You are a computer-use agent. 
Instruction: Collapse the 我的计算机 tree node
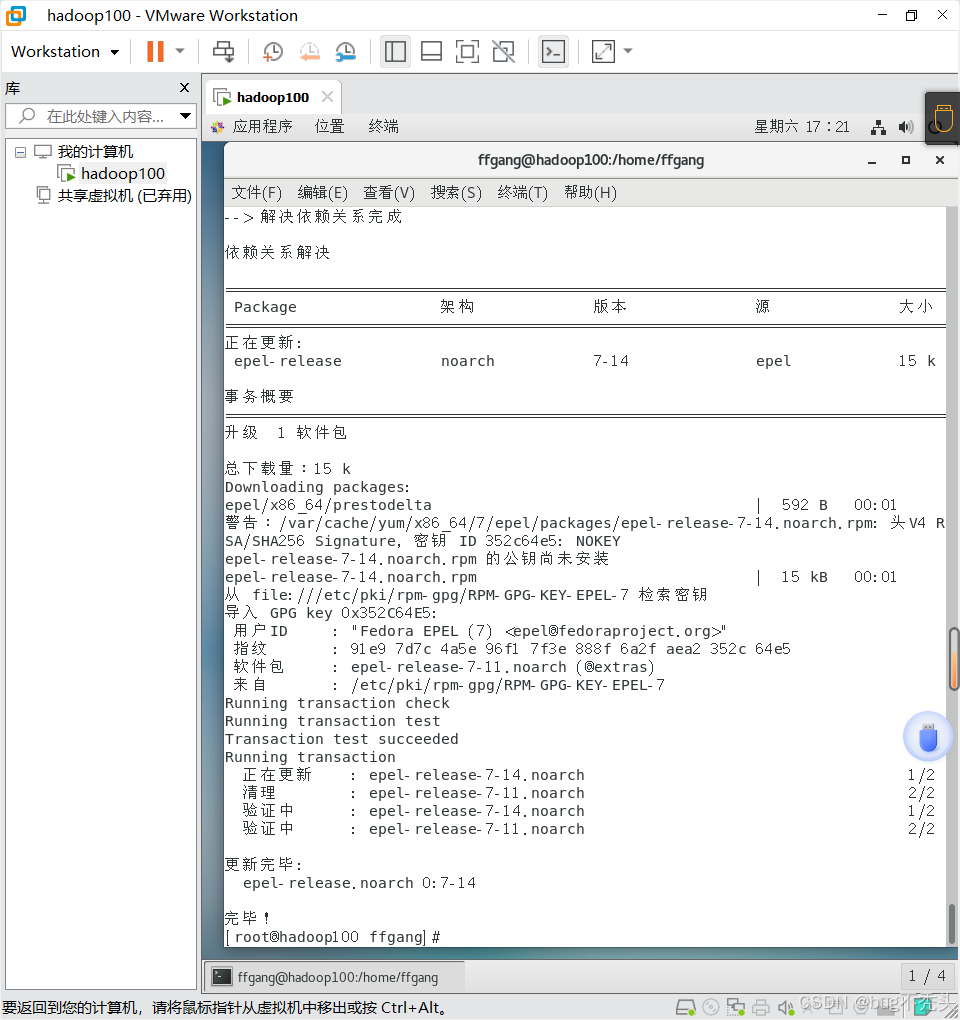tap(20, 152)
